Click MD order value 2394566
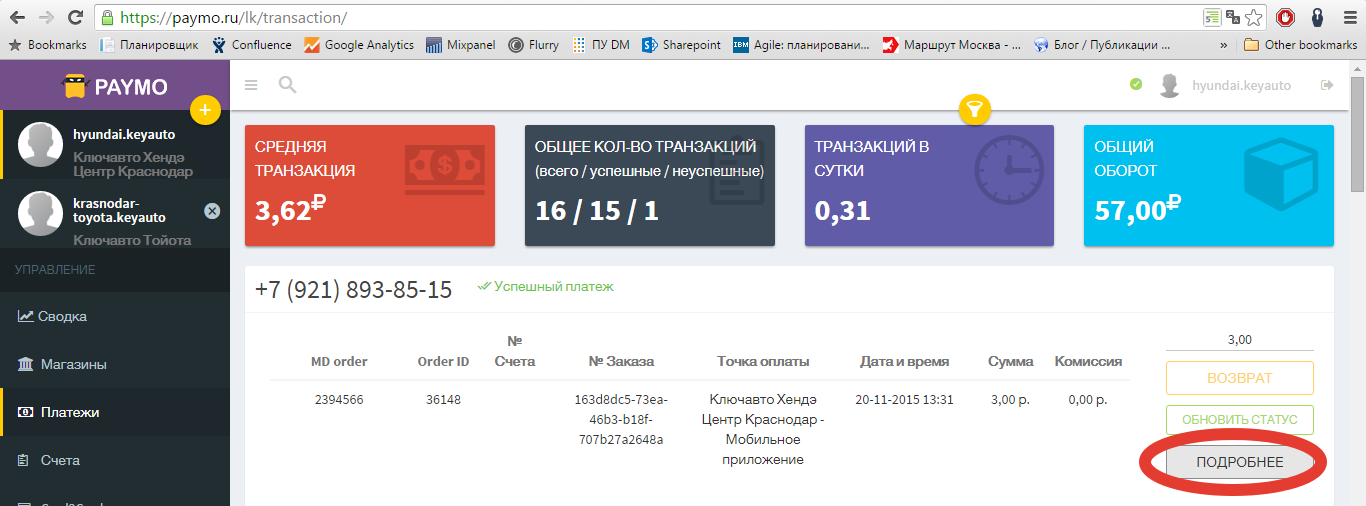The height and width of the screenshot is (506, 1366). 339,399
